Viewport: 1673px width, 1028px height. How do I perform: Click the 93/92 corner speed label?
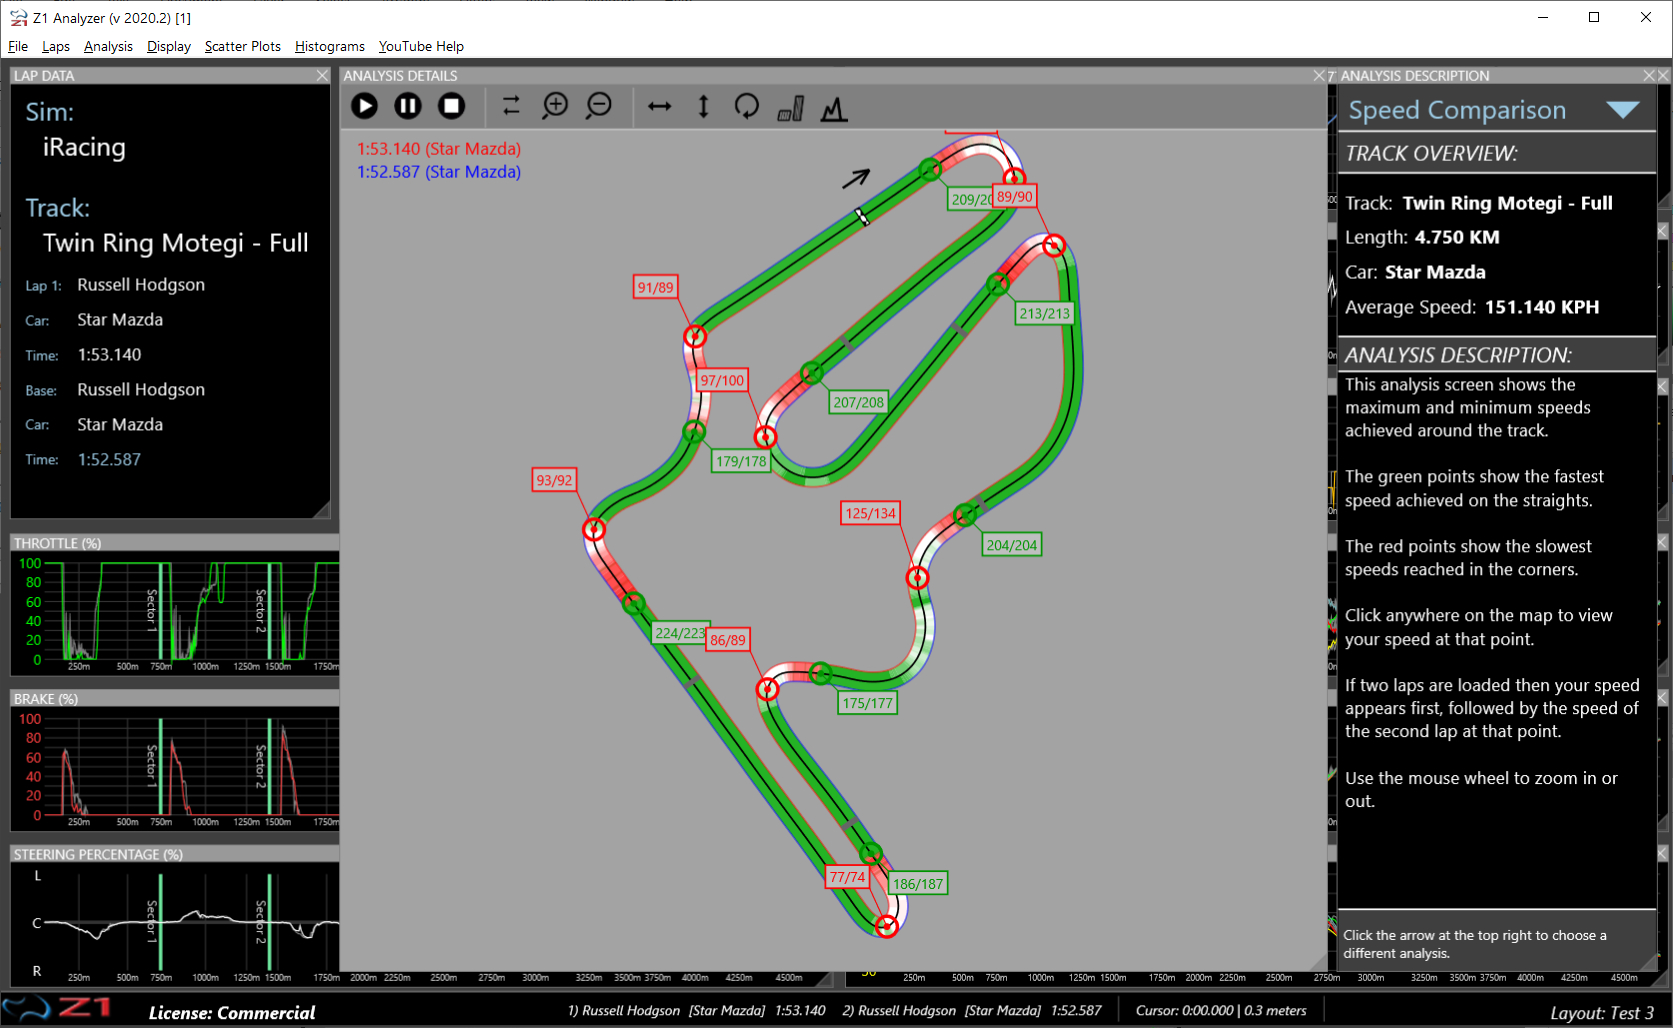pyautogui.click(x=554, y=480)
